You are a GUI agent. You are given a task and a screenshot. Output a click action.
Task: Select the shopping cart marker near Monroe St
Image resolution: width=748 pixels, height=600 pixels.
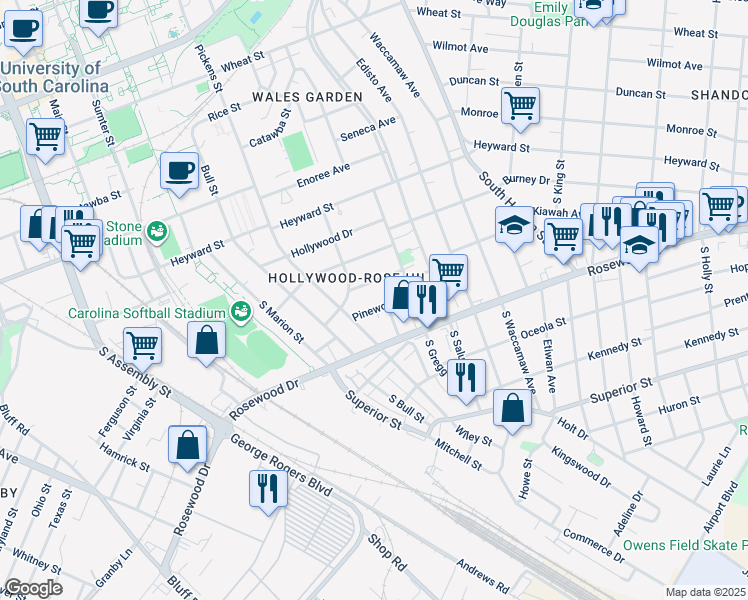520,105
